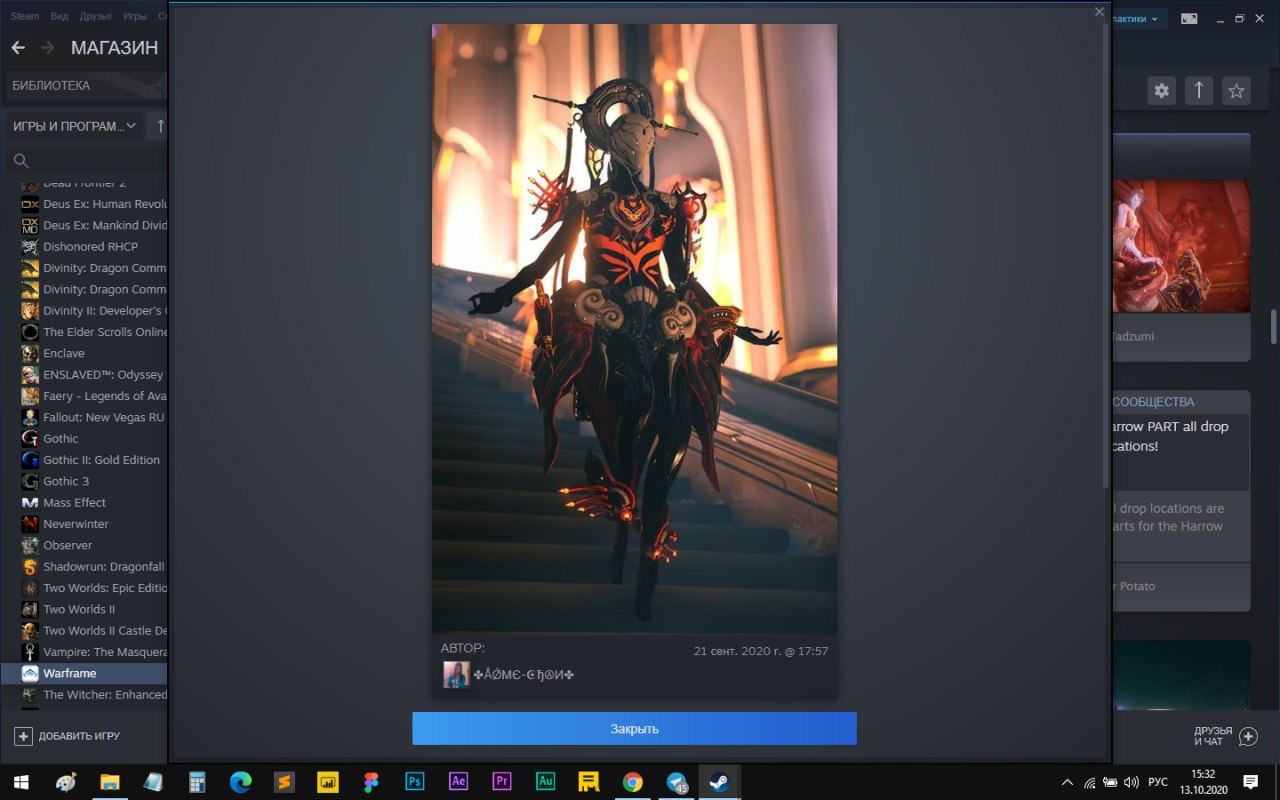Open the Друзья menu
Viewport: 1280px width, 800px height.
point(97,17)
